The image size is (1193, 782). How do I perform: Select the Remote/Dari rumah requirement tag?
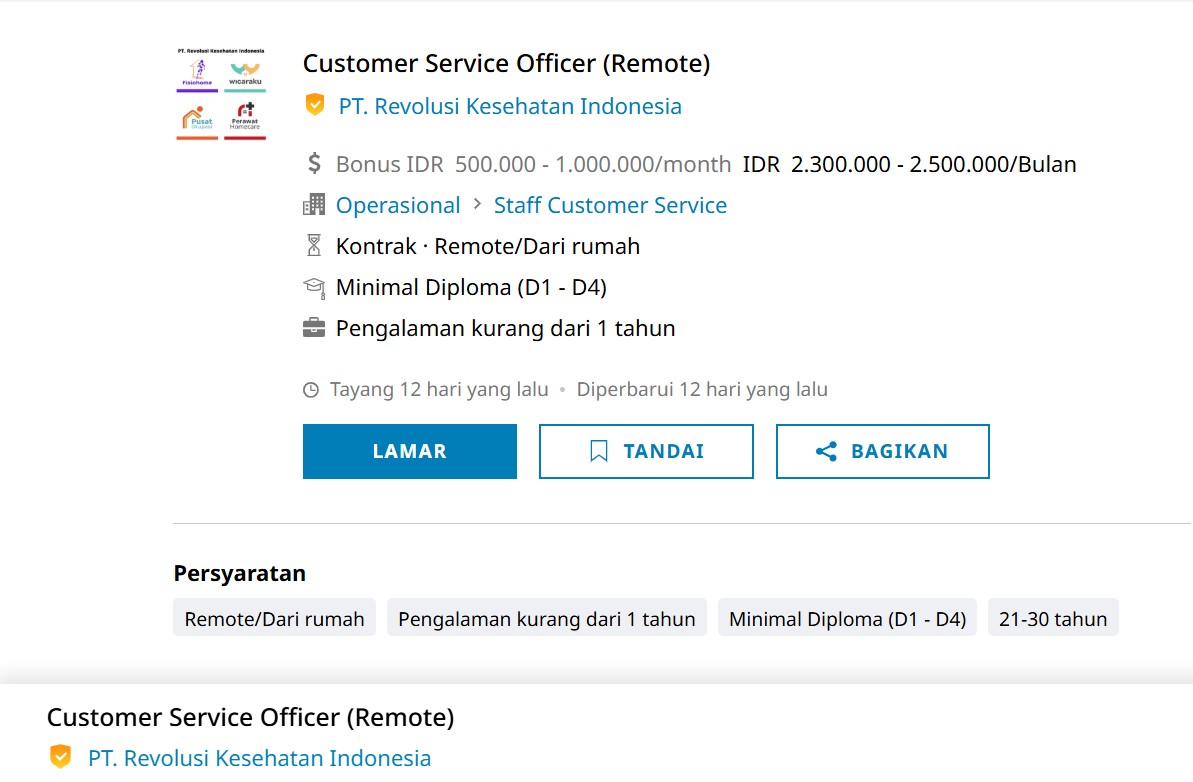[x=275, y=618]
